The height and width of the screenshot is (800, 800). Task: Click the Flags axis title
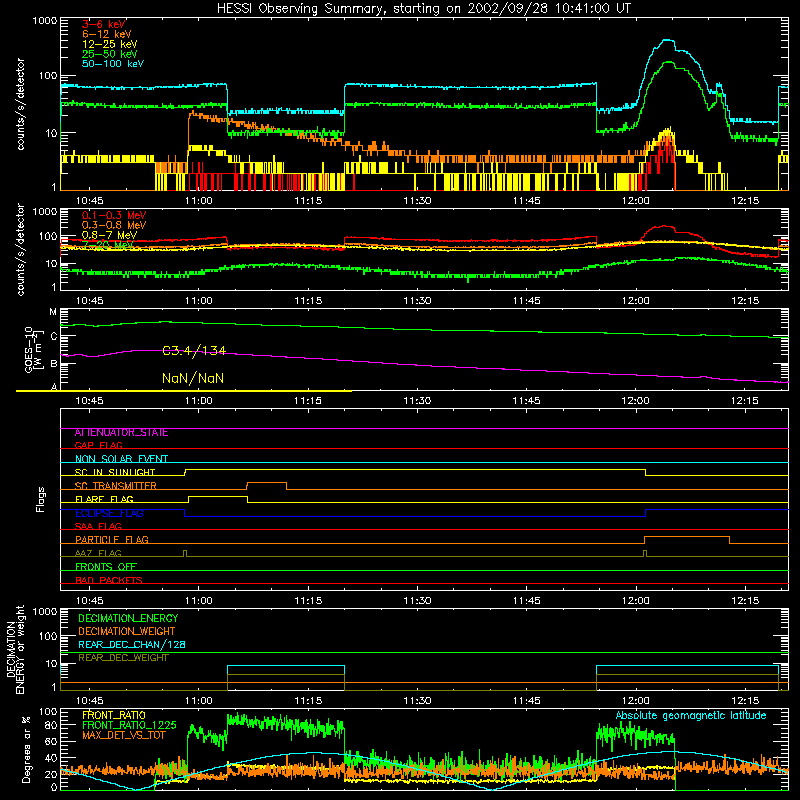click(x=40, y=499)
